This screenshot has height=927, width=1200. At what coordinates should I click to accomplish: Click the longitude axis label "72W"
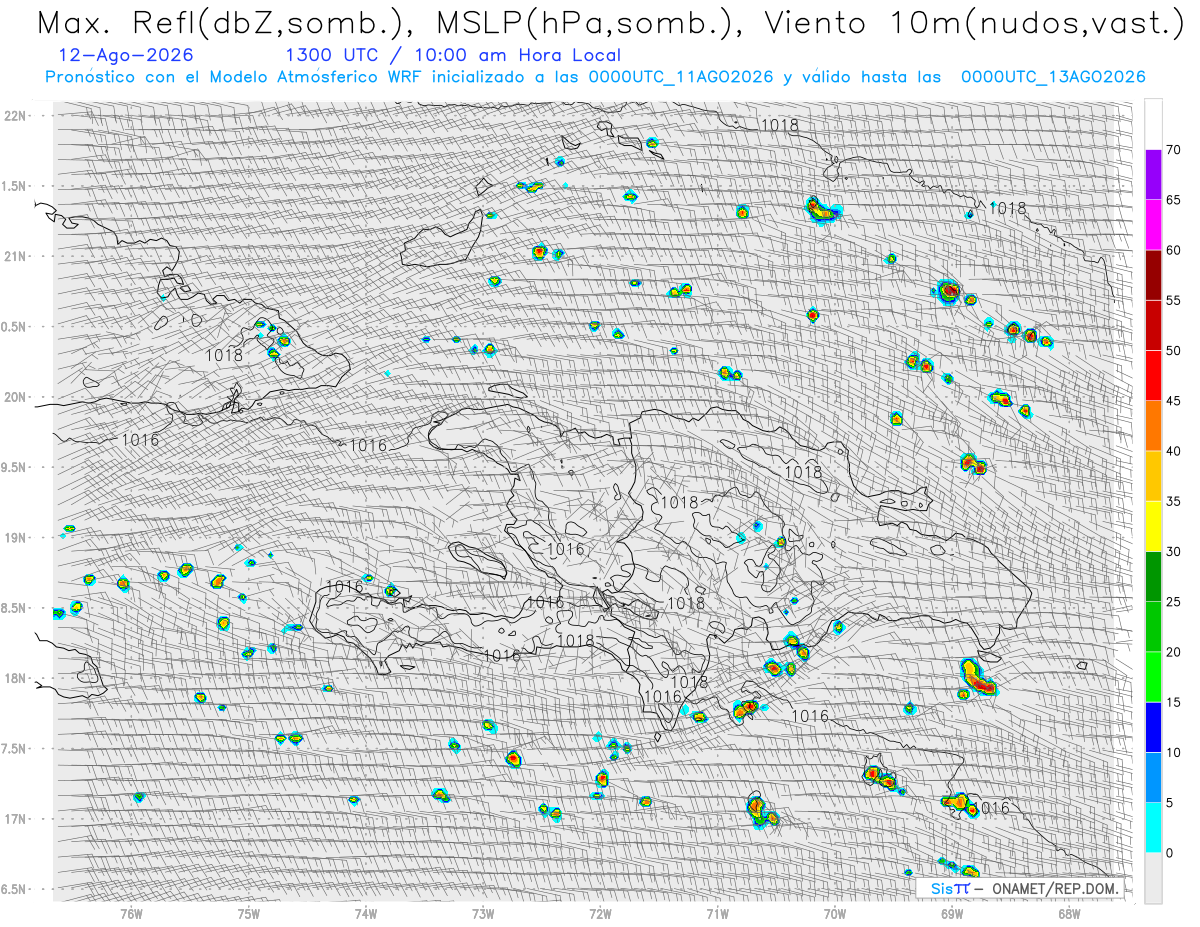(x=600, y=914)
